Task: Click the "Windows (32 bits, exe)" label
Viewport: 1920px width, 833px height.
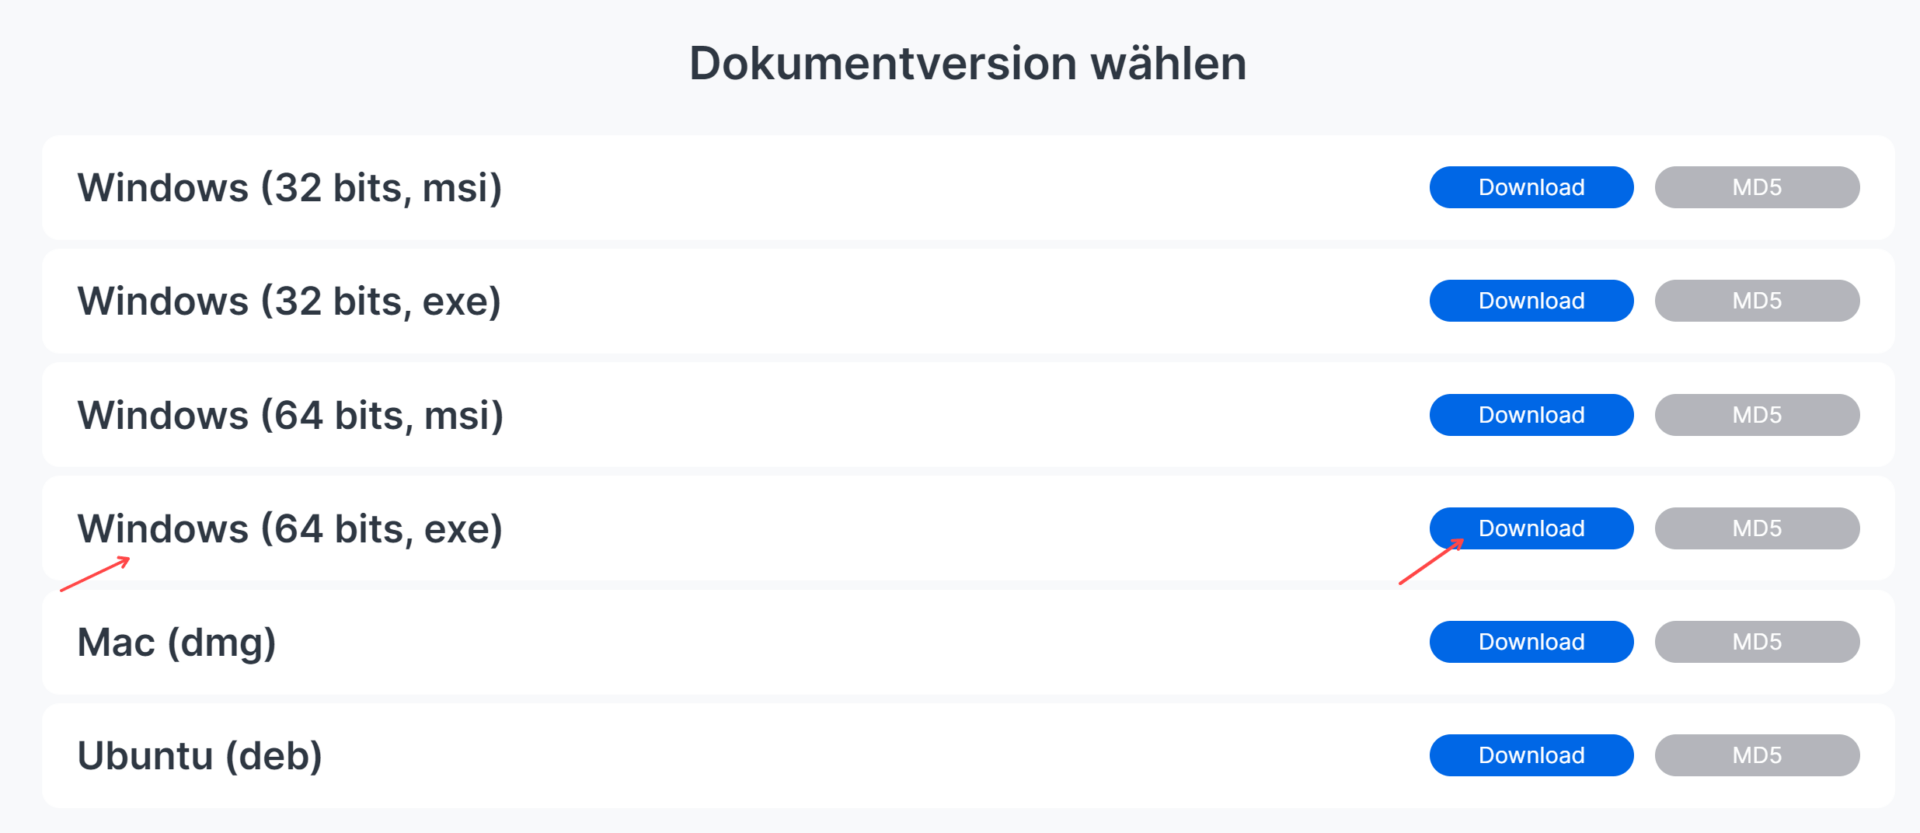Action: [x=289, y=301]
